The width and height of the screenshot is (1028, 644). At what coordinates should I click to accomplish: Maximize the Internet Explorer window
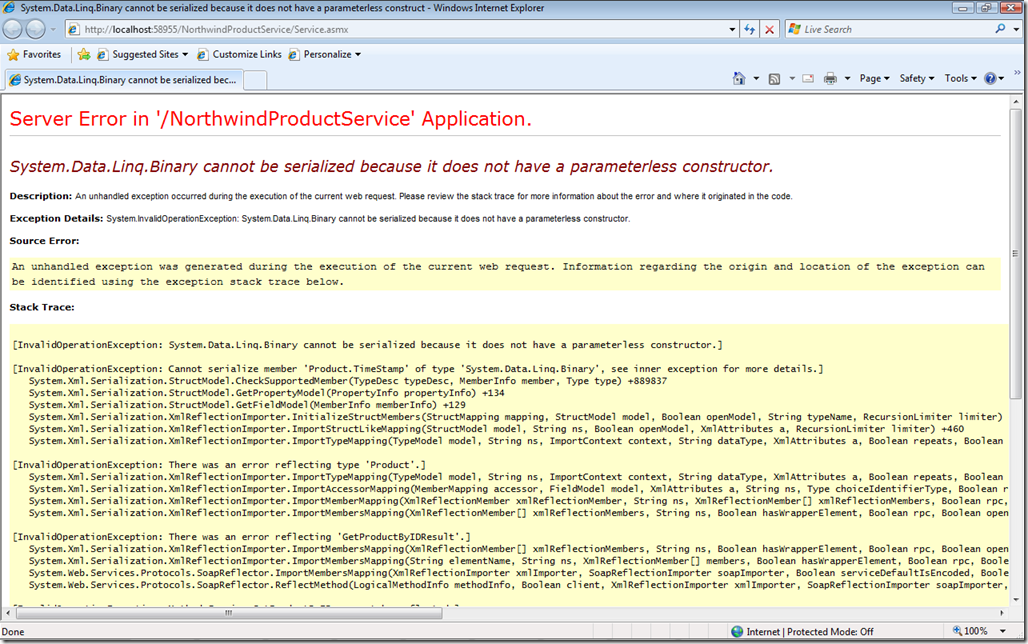point(985,9)
